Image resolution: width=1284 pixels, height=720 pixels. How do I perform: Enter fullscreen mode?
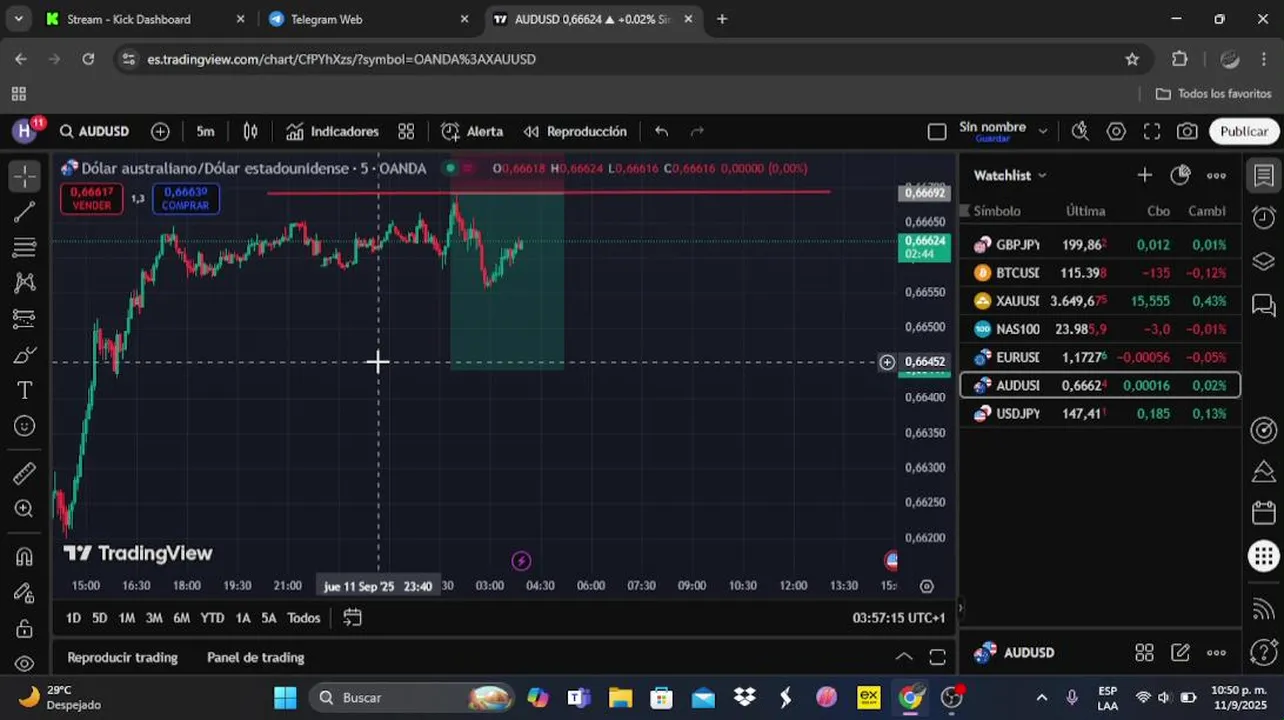point(1152,131)
